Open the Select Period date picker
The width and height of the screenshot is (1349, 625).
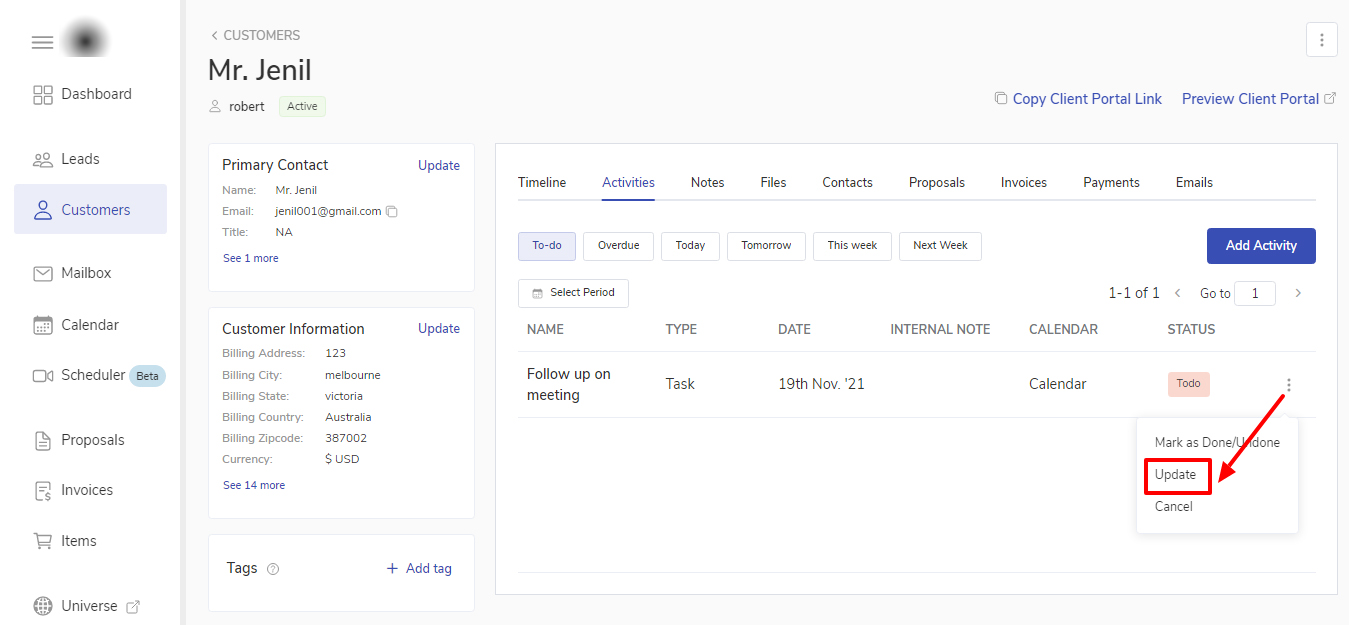[573, 293]
